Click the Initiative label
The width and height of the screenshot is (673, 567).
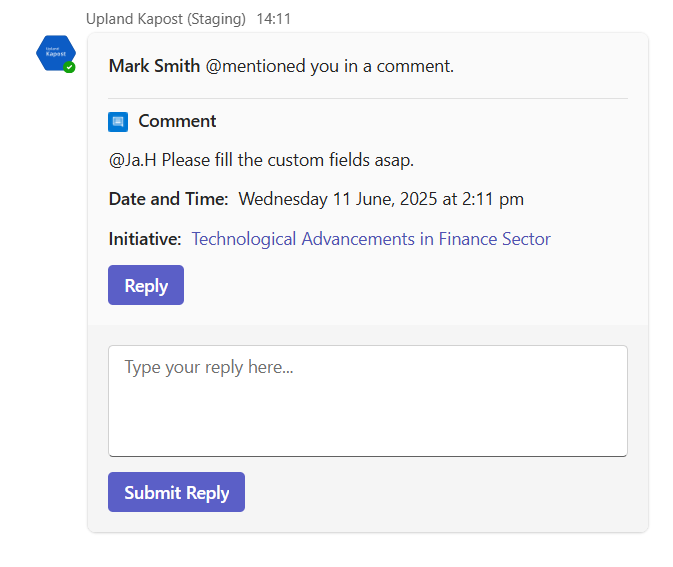(145, 239)
